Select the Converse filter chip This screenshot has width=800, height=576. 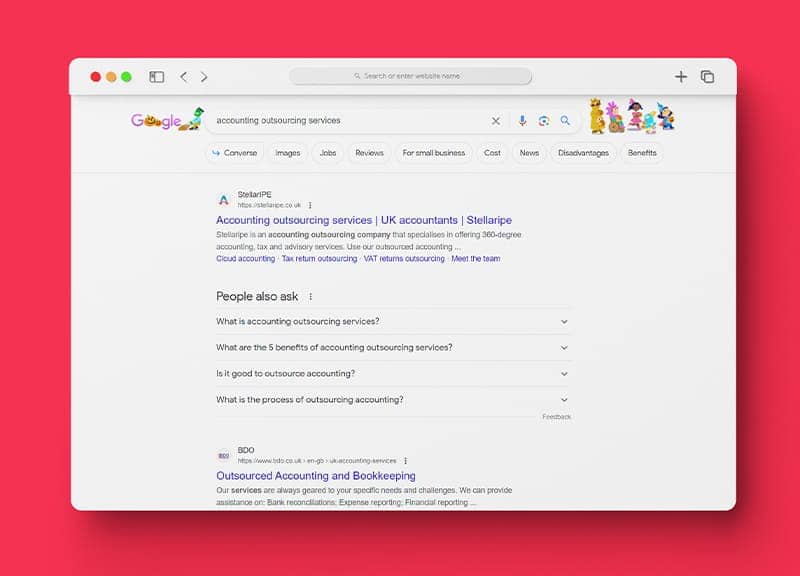[235, 153]
